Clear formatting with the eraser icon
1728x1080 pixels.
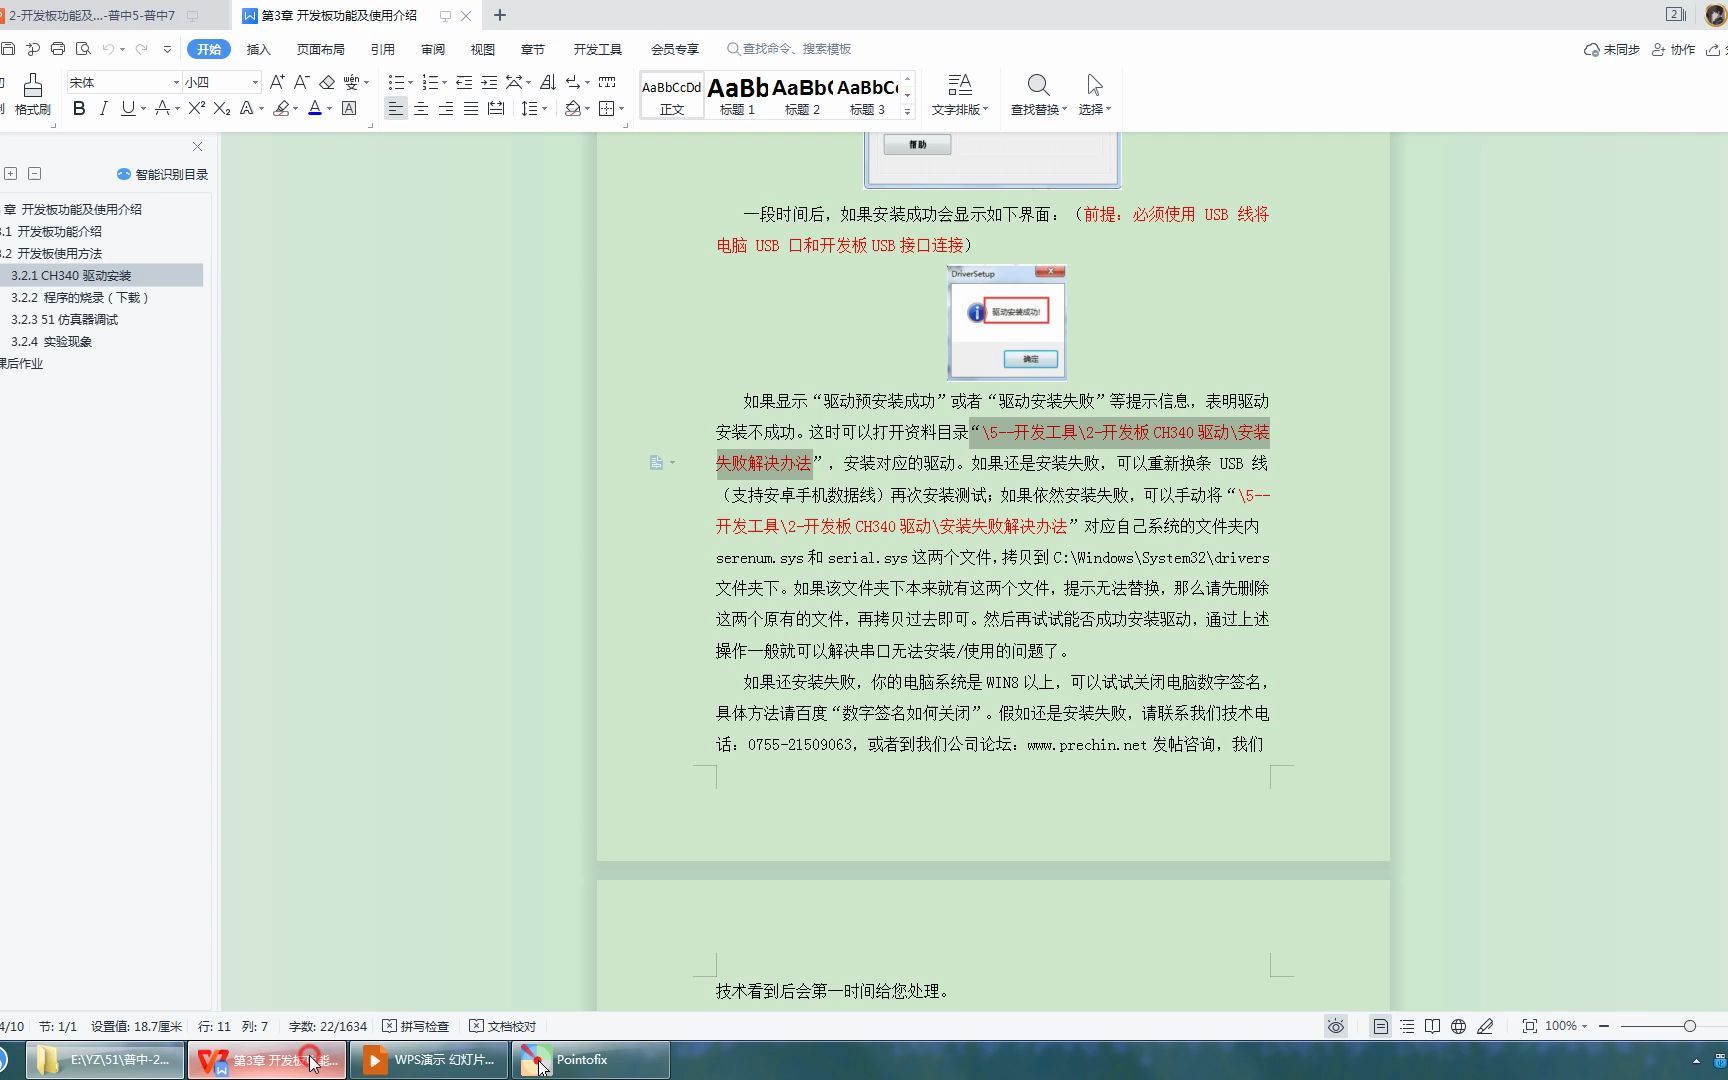(326, 82)
